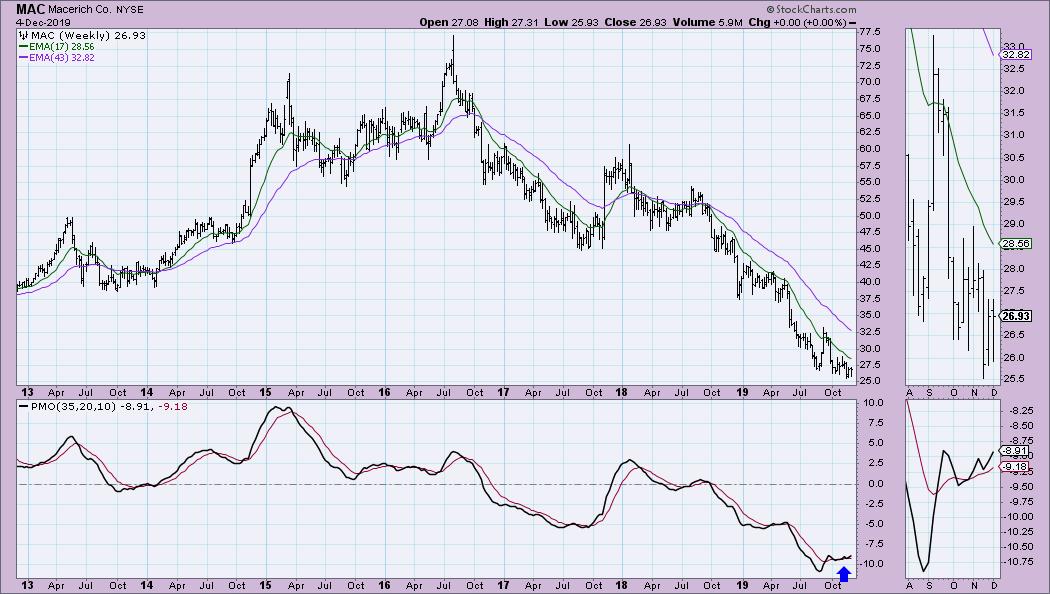The width and height of the screenshot is (1050, 594).
Task: Click the boxed -9.18 PMO signal tag
Action: tap(1016, 467)
